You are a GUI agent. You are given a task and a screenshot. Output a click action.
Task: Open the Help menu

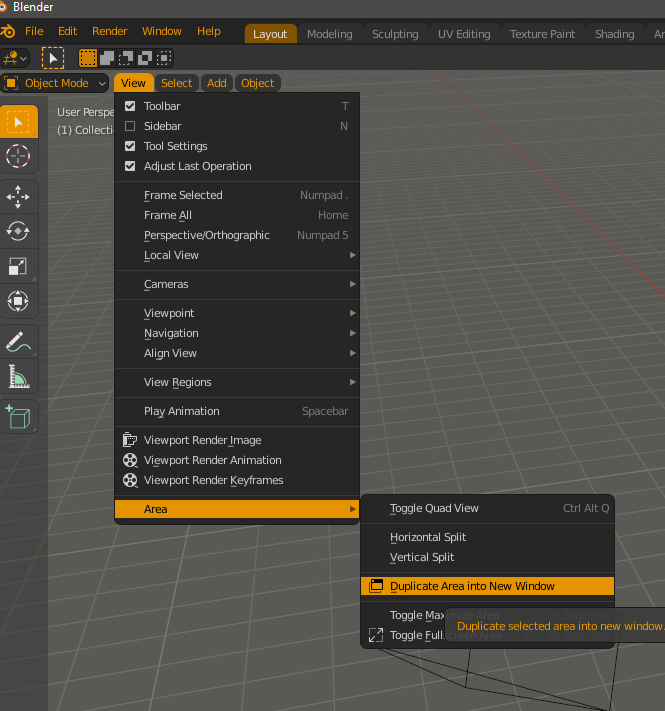[209, 31]
